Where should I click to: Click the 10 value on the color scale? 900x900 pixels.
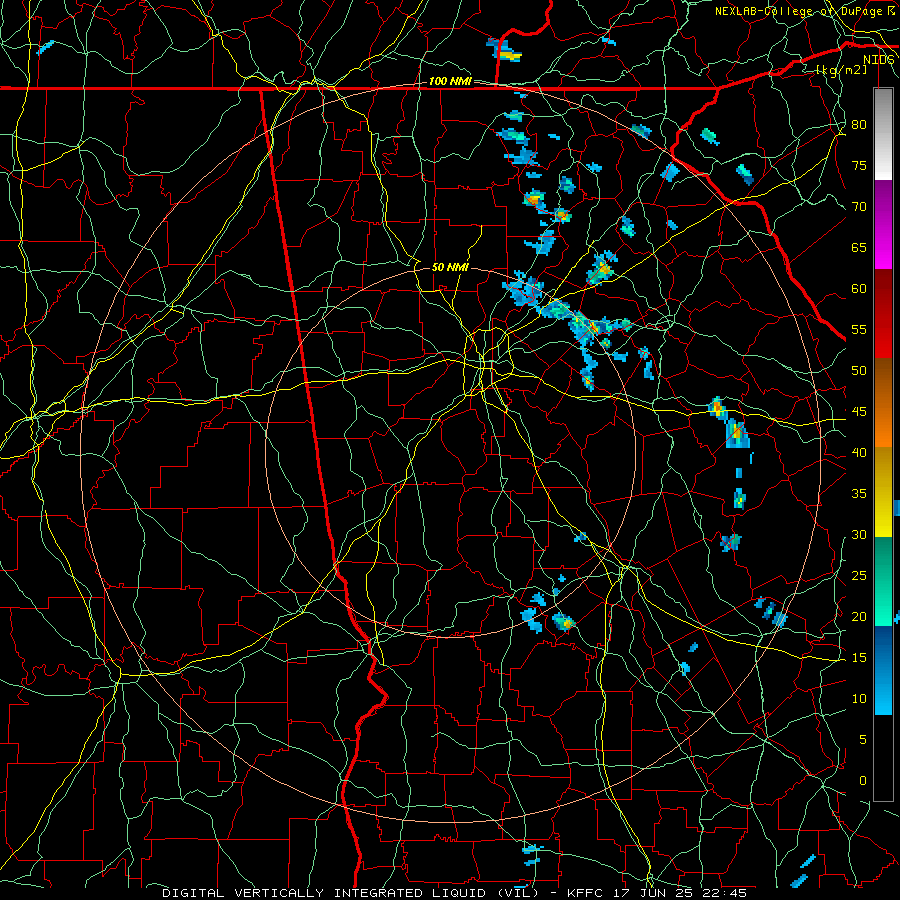859,699
